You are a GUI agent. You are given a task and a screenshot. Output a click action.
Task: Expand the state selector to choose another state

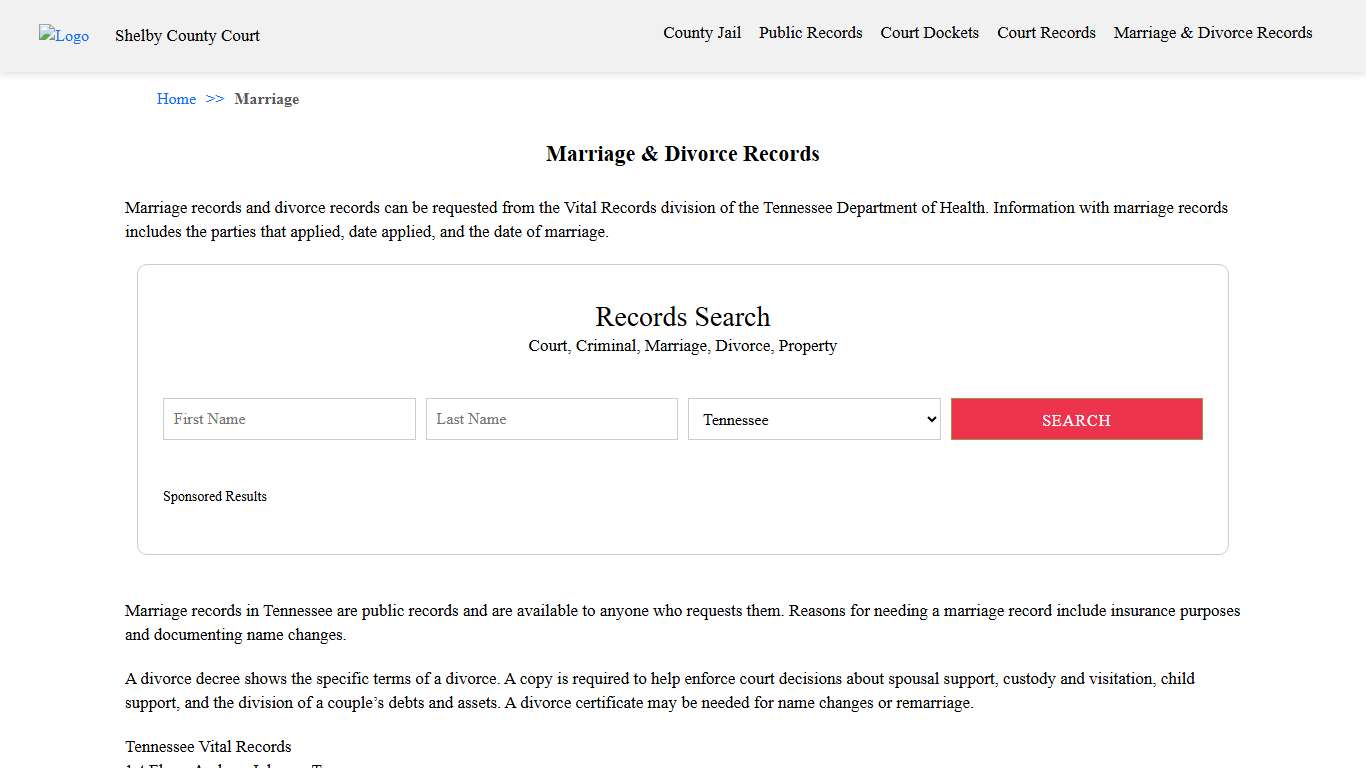pos(813,419)
